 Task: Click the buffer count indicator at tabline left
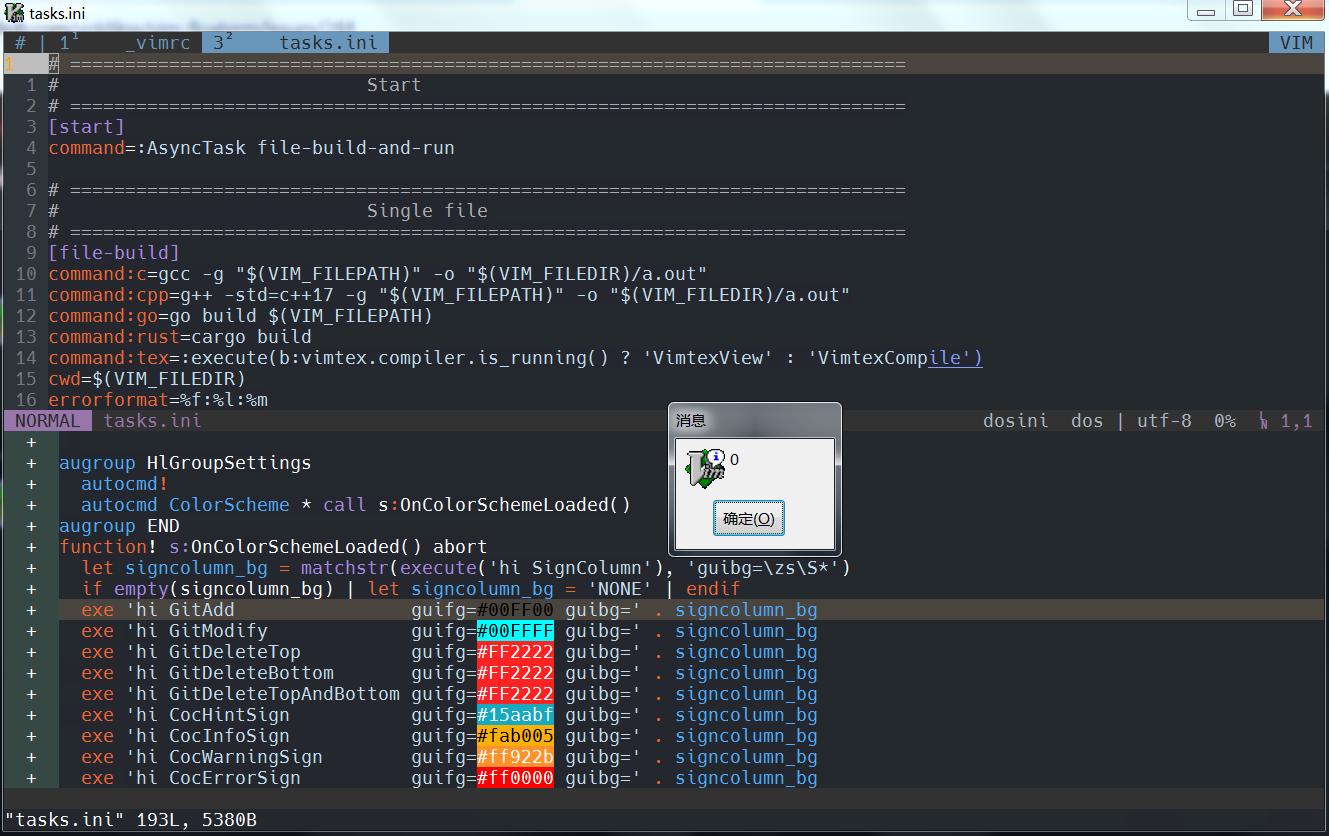coord(20,42)
